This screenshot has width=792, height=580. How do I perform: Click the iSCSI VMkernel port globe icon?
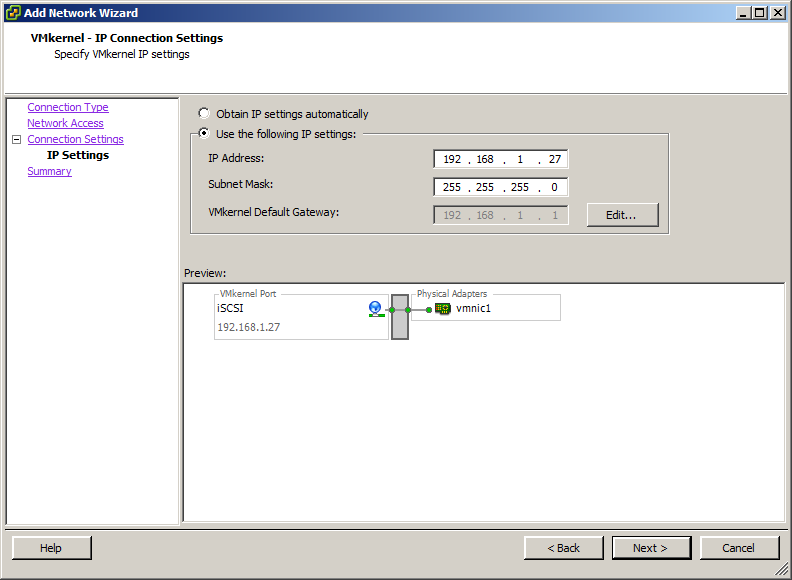[376, 309]
